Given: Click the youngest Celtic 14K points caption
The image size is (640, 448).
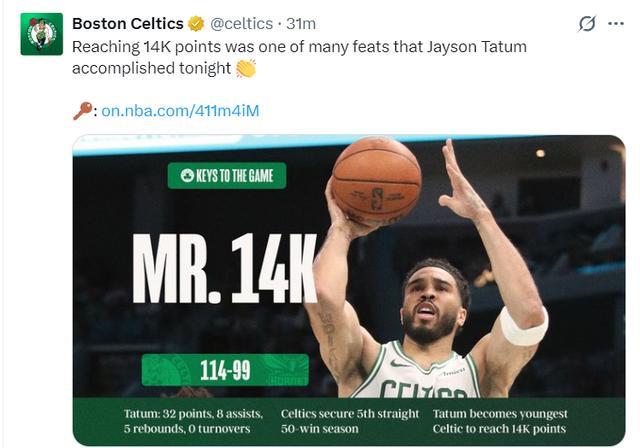Looking at the screenshot, I should point(500,421).
